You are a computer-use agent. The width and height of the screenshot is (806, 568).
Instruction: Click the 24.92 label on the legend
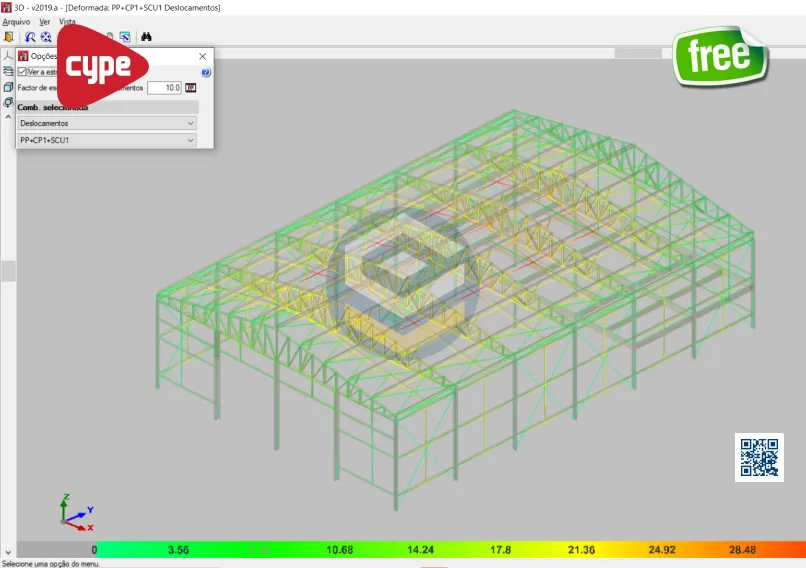662,550
